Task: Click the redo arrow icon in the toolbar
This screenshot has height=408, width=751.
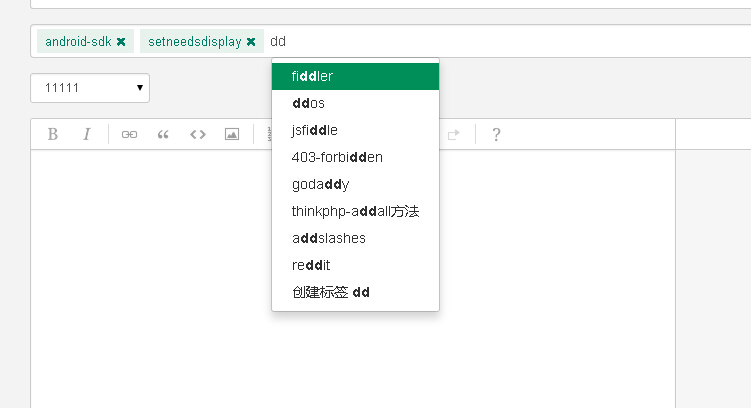Action: coord(454,135)
